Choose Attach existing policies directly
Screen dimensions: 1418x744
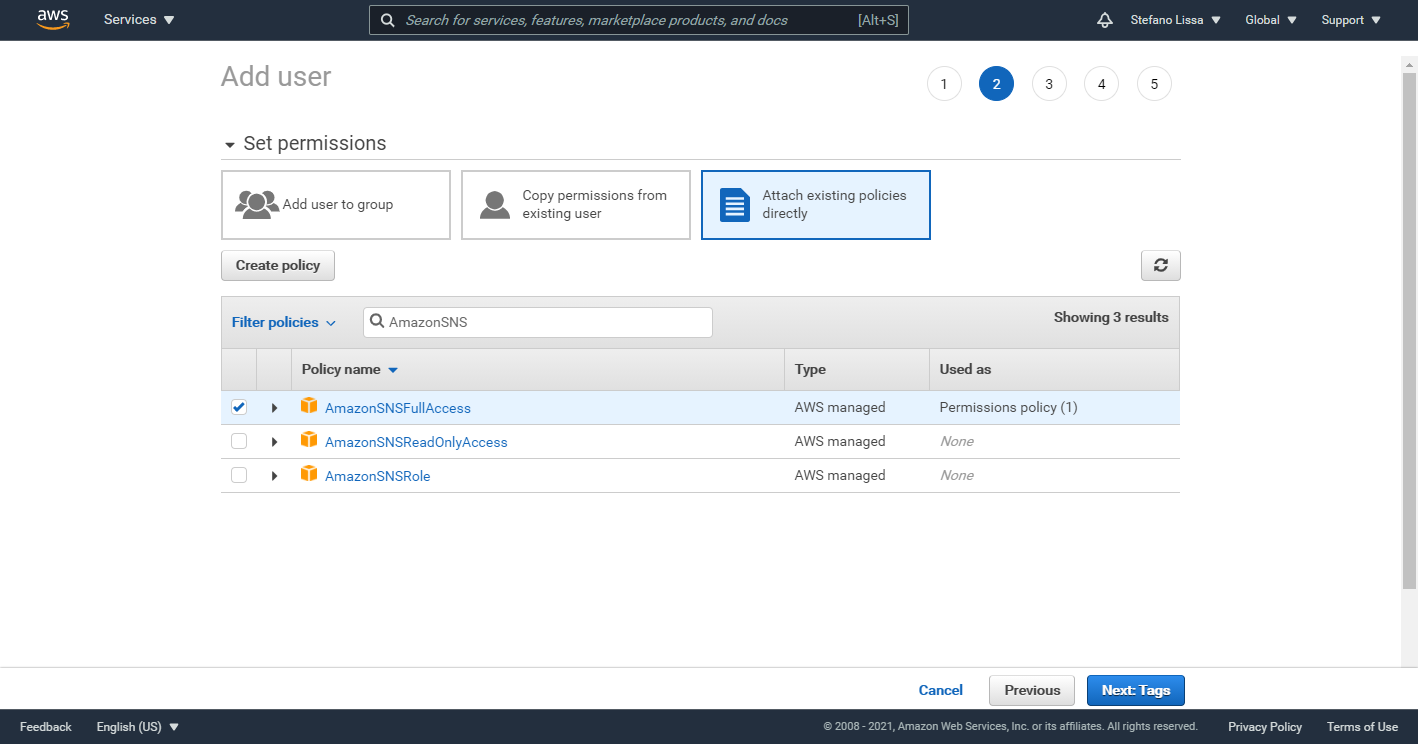coord(816,205)
